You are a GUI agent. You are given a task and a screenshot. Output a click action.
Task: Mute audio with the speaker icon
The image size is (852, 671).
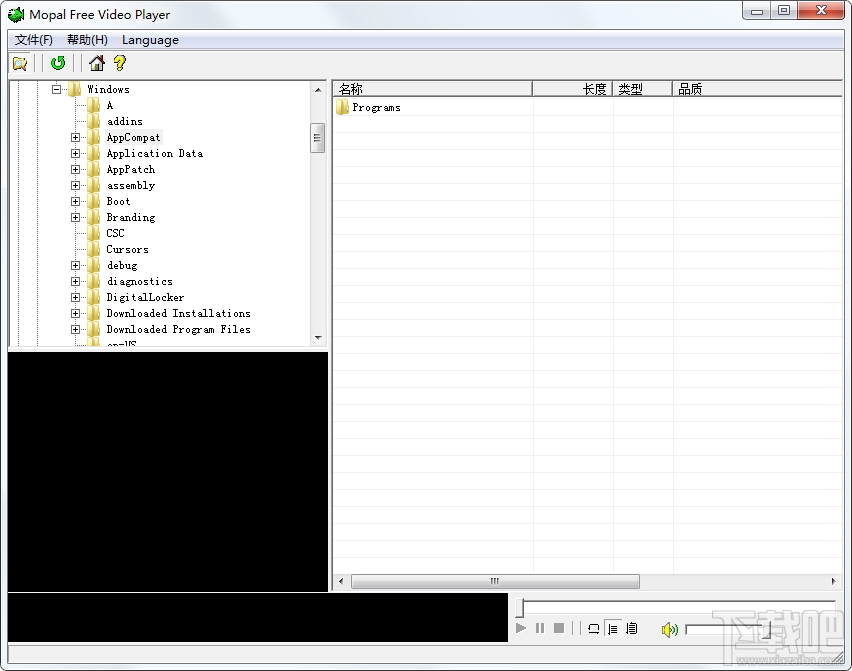pos(669,629)
